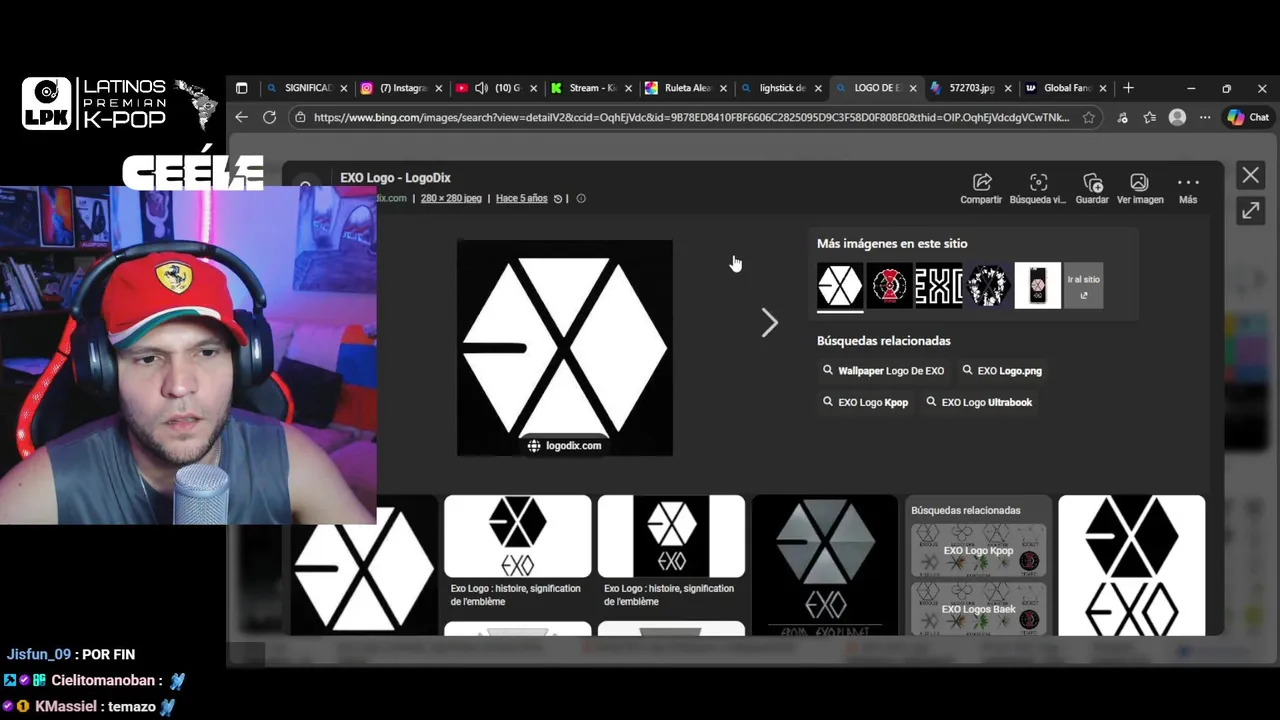1280x720 pixels.
Task: Open black-background EXO Logo histoire thumbnail
Action: tap(671, 536)
